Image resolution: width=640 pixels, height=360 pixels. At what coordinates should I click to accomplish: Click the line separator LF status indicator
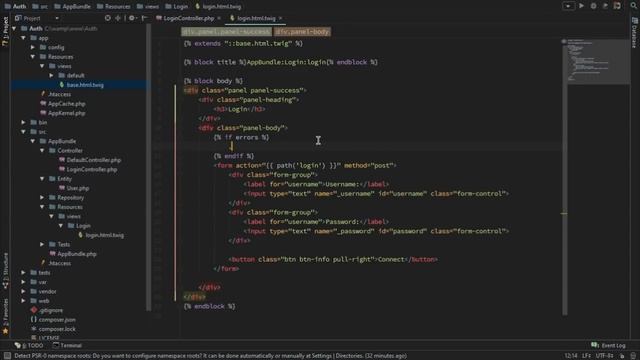click(586, 356)
